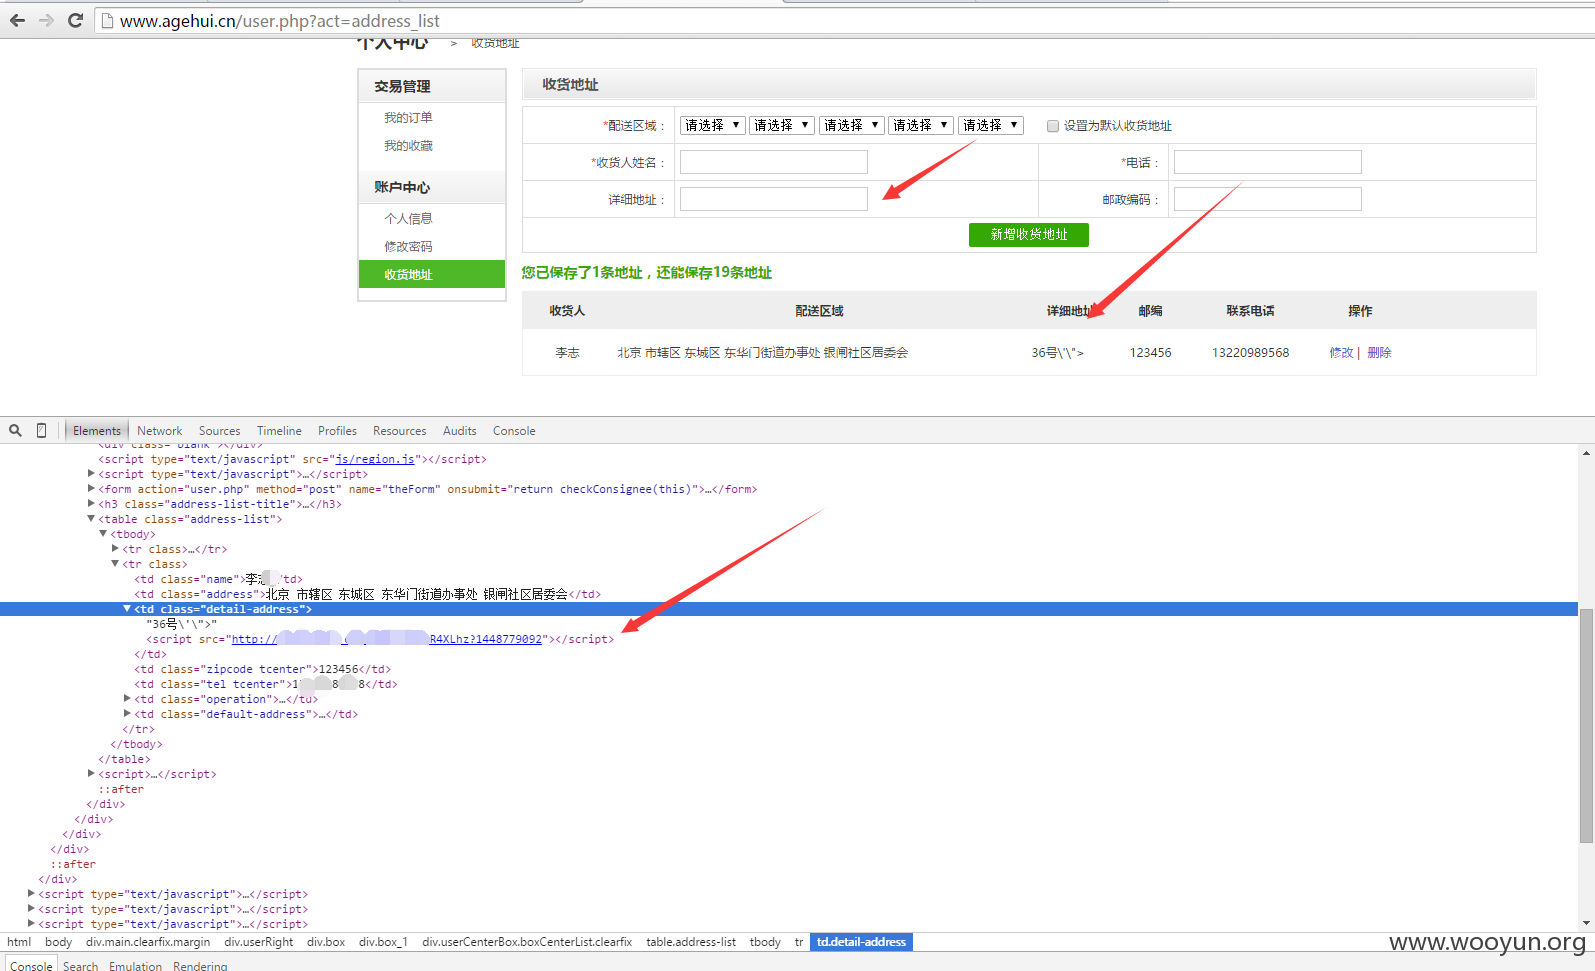
Task: Click scrollbar up arrow in Elements panel
Action: point(1586,453)
